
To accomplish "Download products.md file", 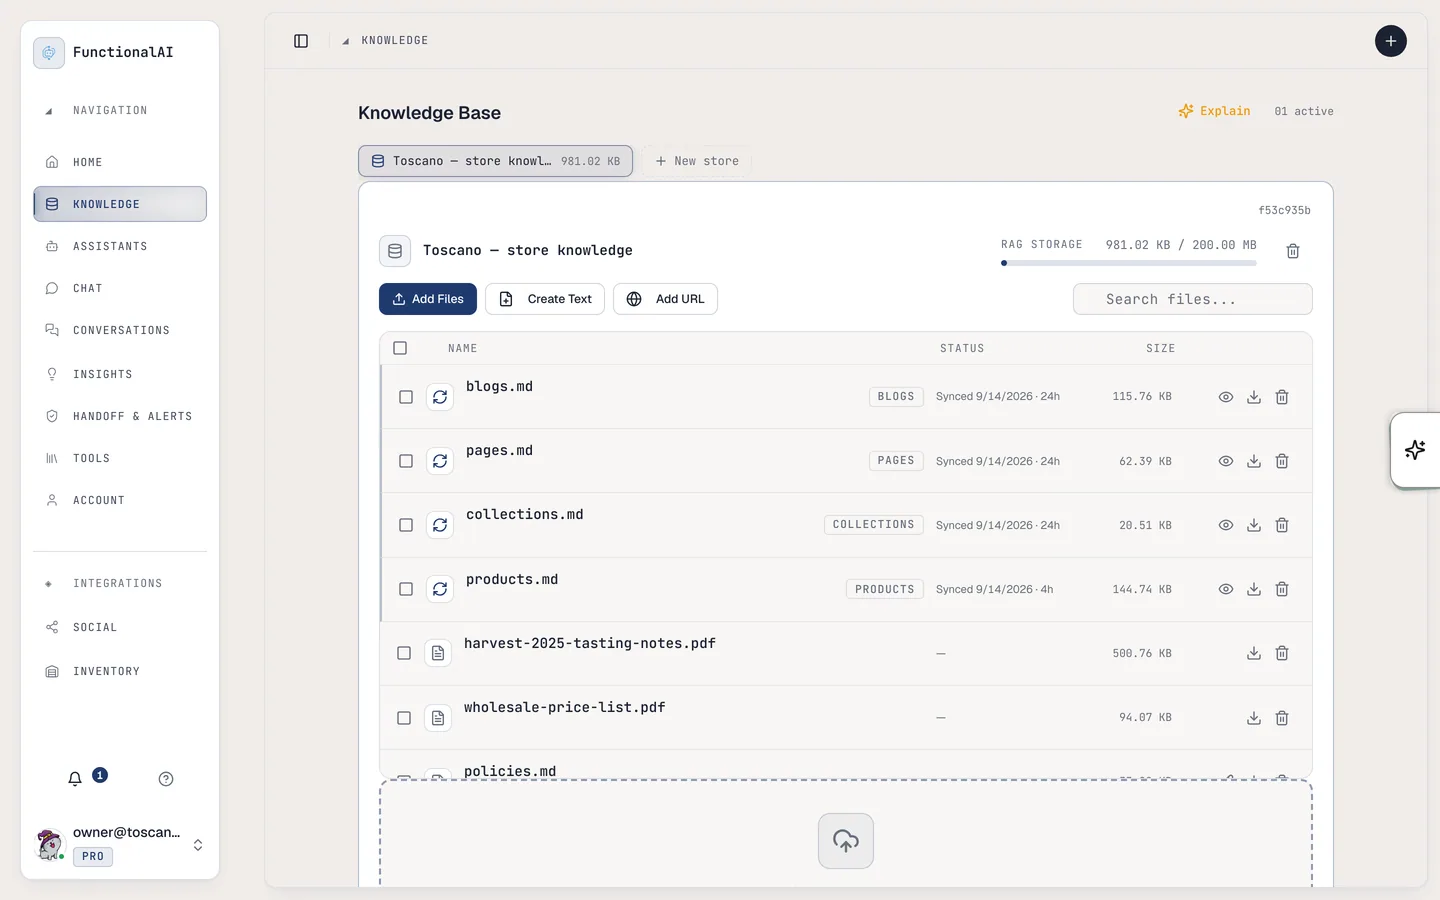I will tap(1254, 589).
